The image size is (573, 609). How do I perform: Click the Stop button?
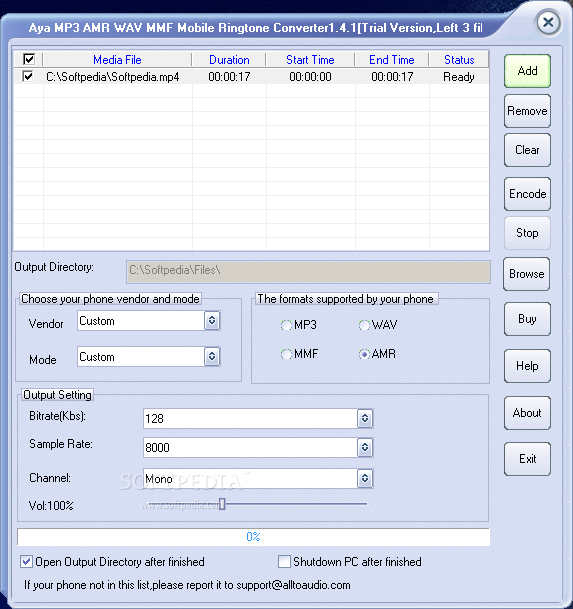point(527,233)
